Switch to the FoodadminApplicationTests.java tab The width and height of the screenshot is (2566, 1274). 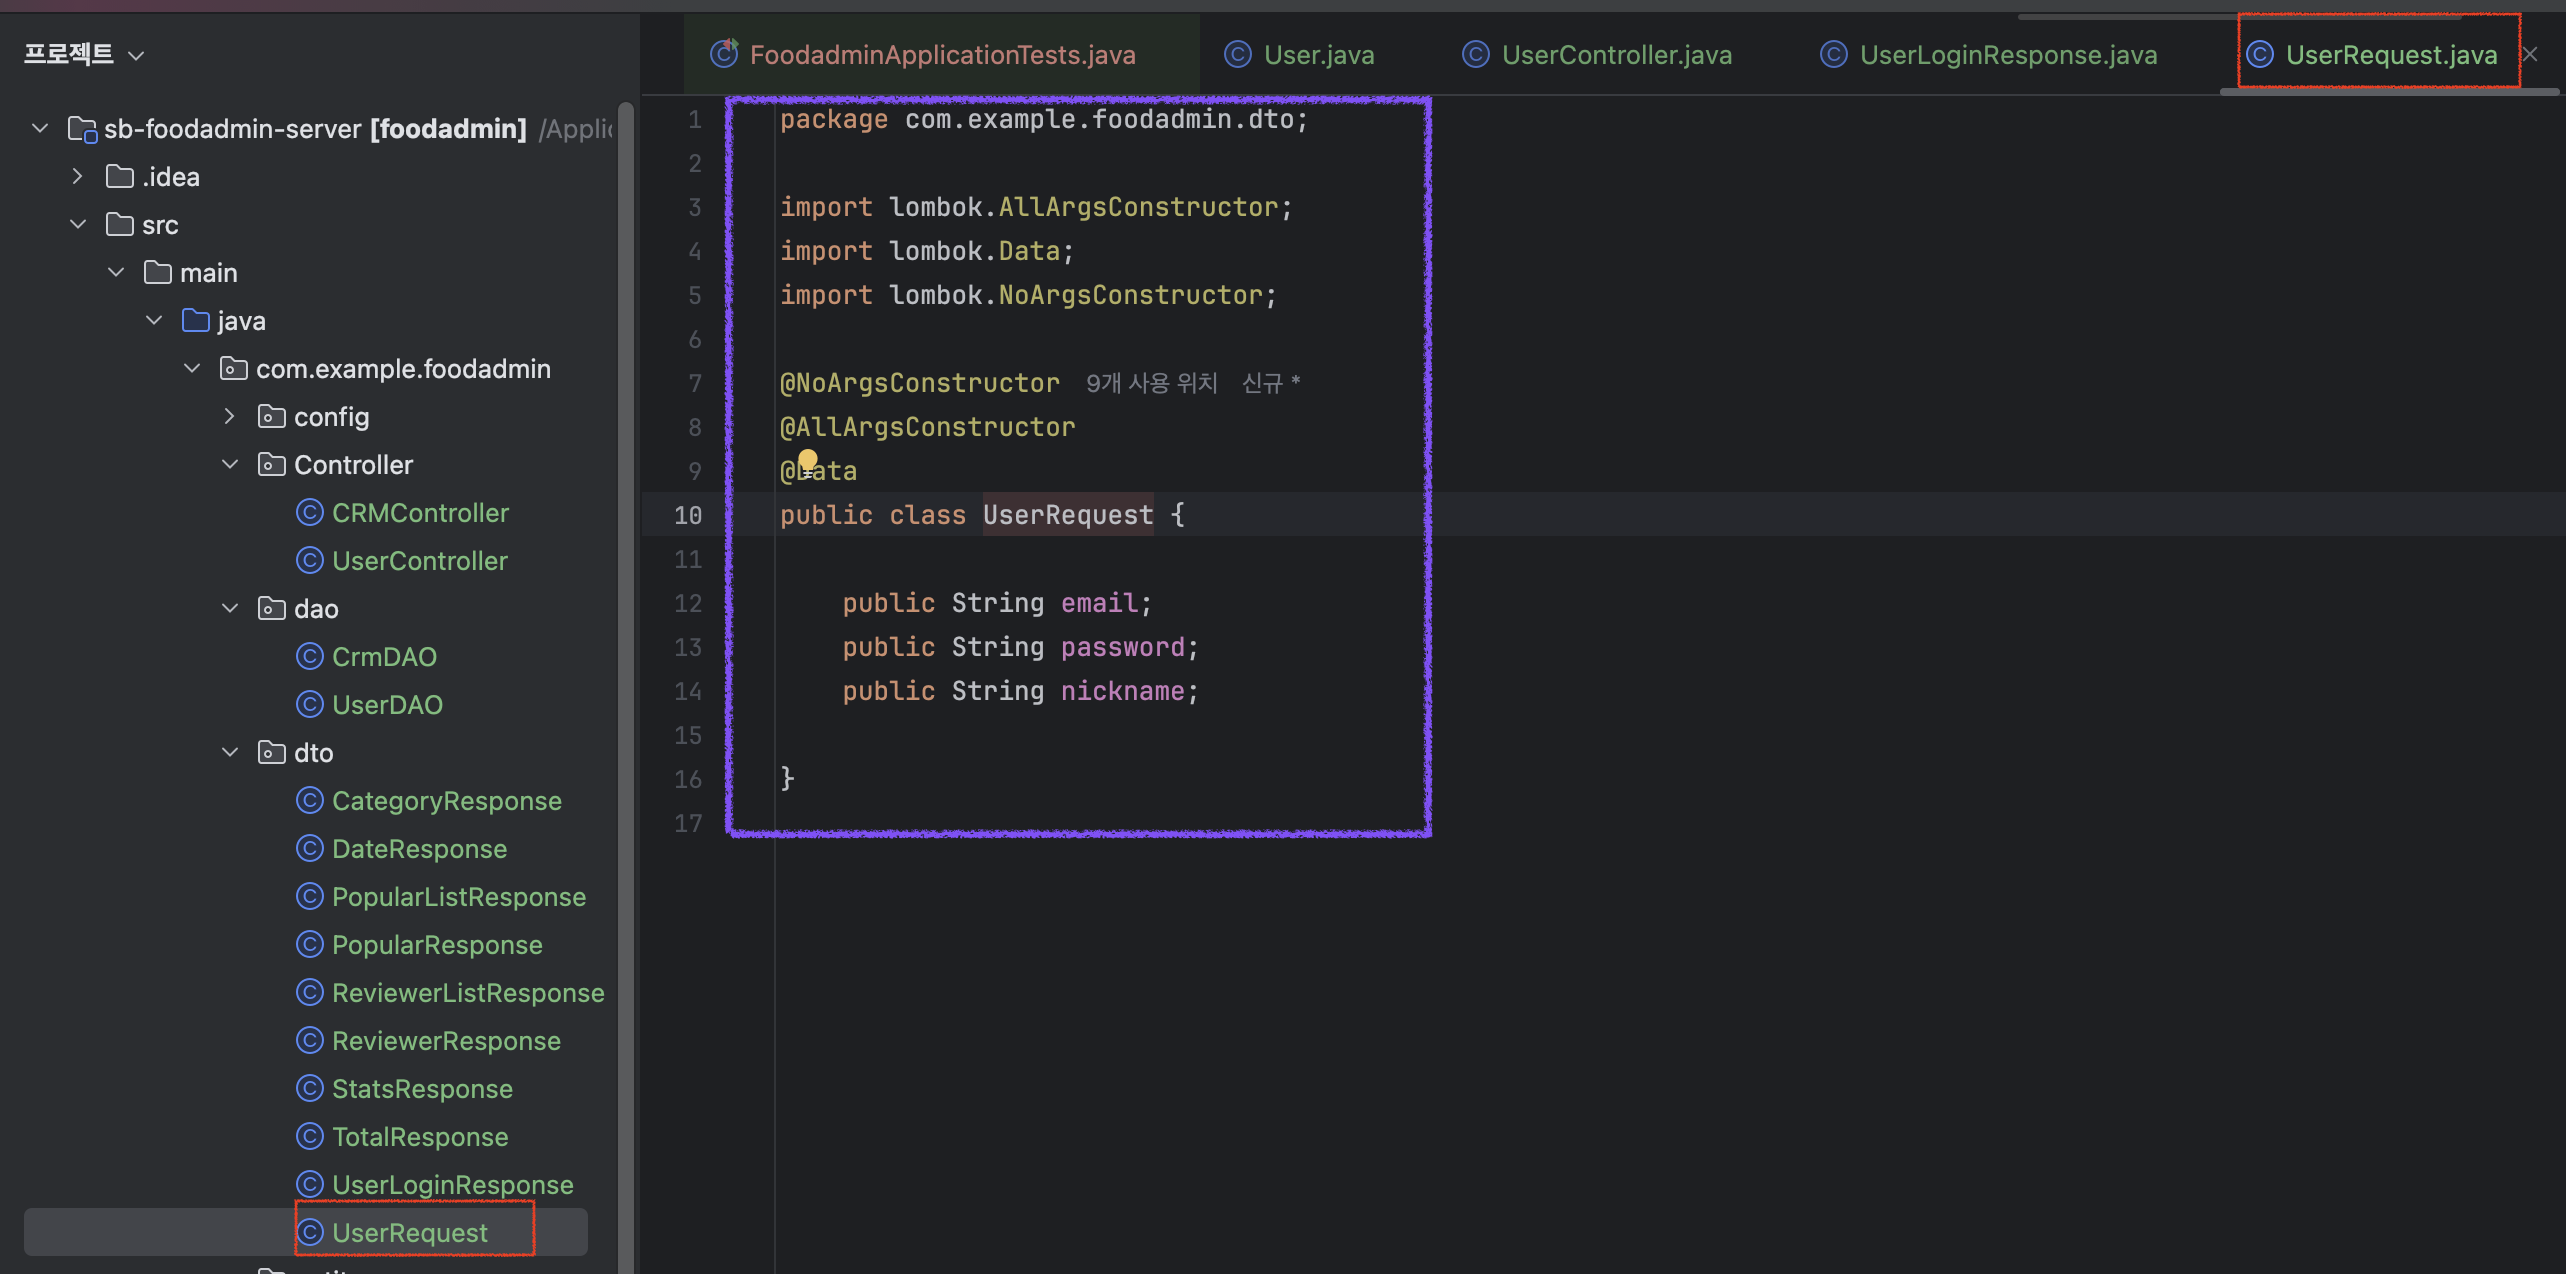coord(942,55)
